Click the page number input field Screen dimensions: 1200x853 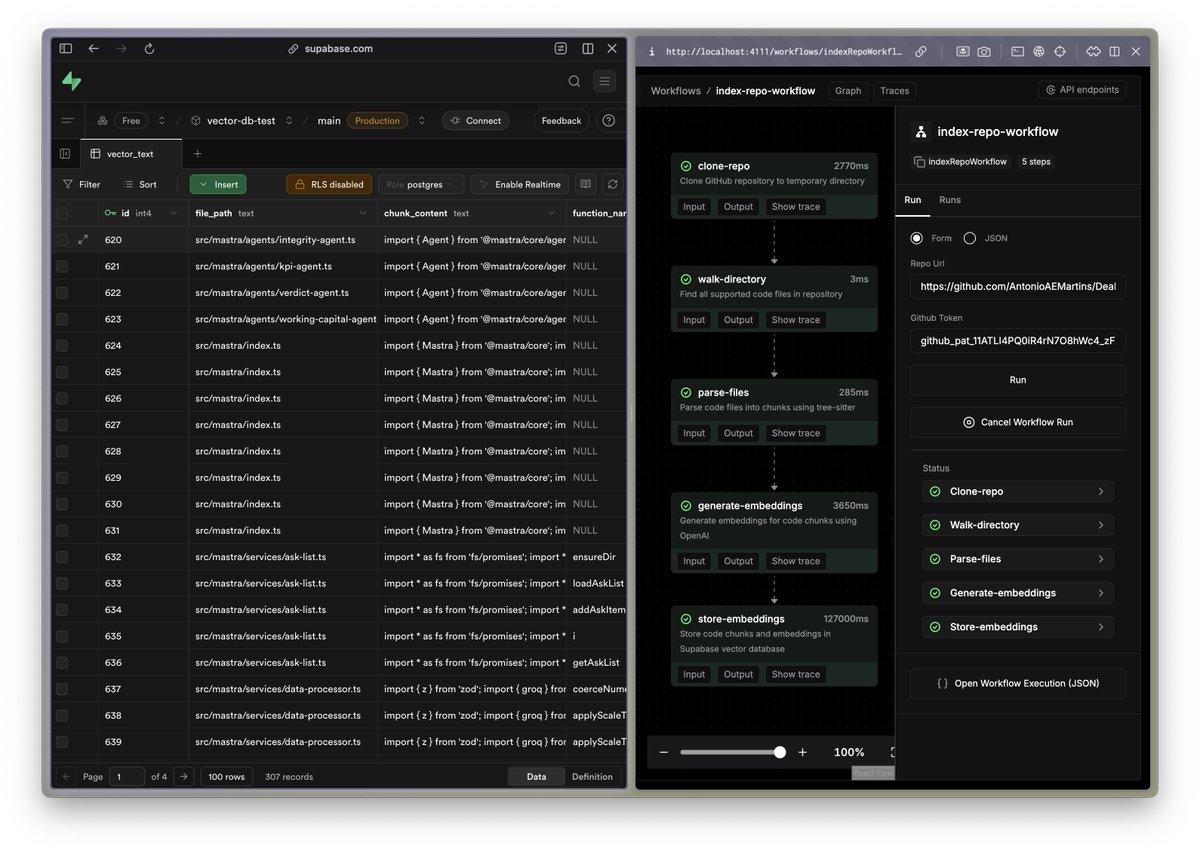pyautogui.click(x=127, y=776)
